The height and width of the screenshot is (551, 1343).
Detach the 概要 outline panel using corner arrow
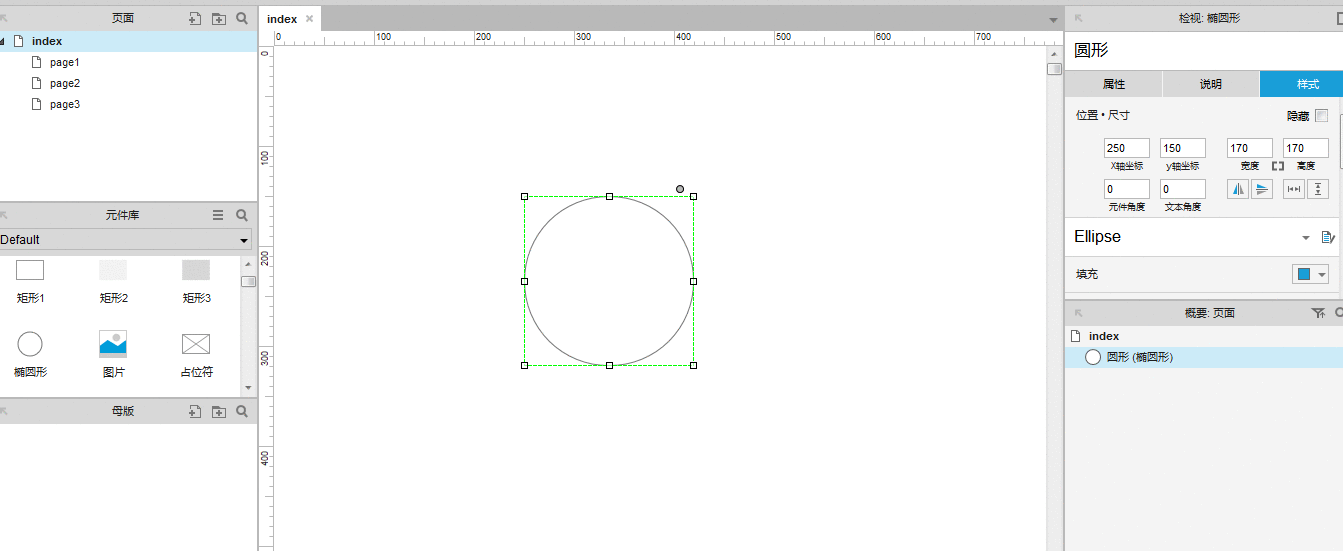pyautogui.click(x=1079, y=313)
